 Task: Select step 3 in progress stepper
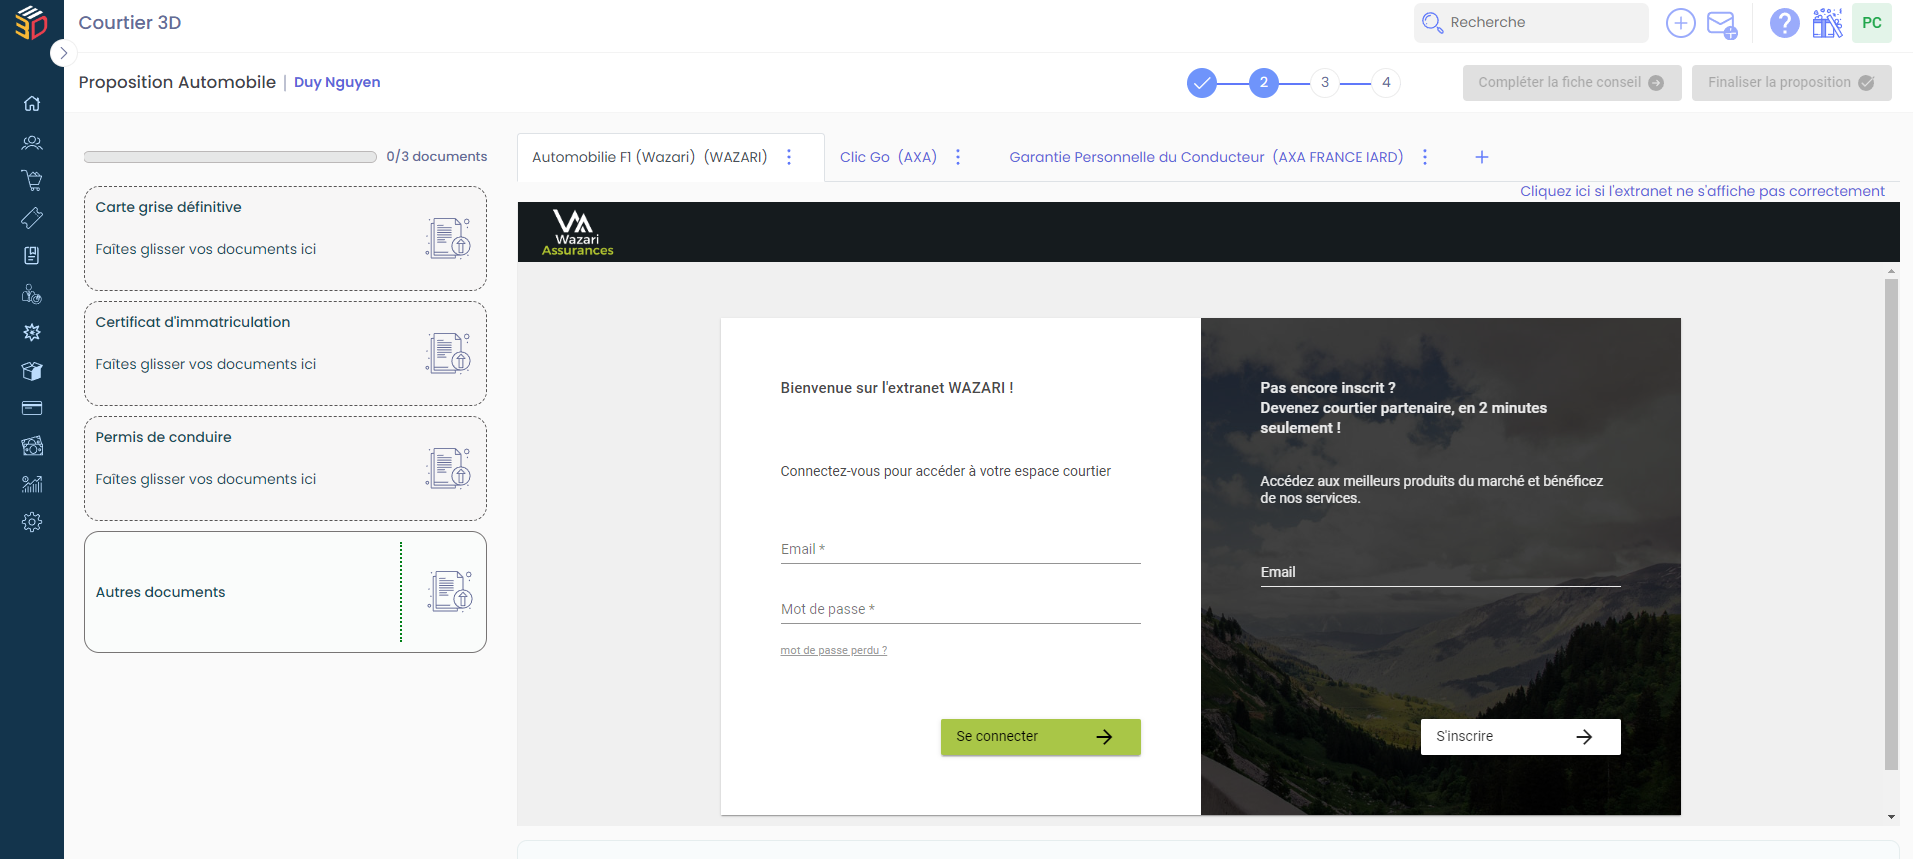(1325, 83)
